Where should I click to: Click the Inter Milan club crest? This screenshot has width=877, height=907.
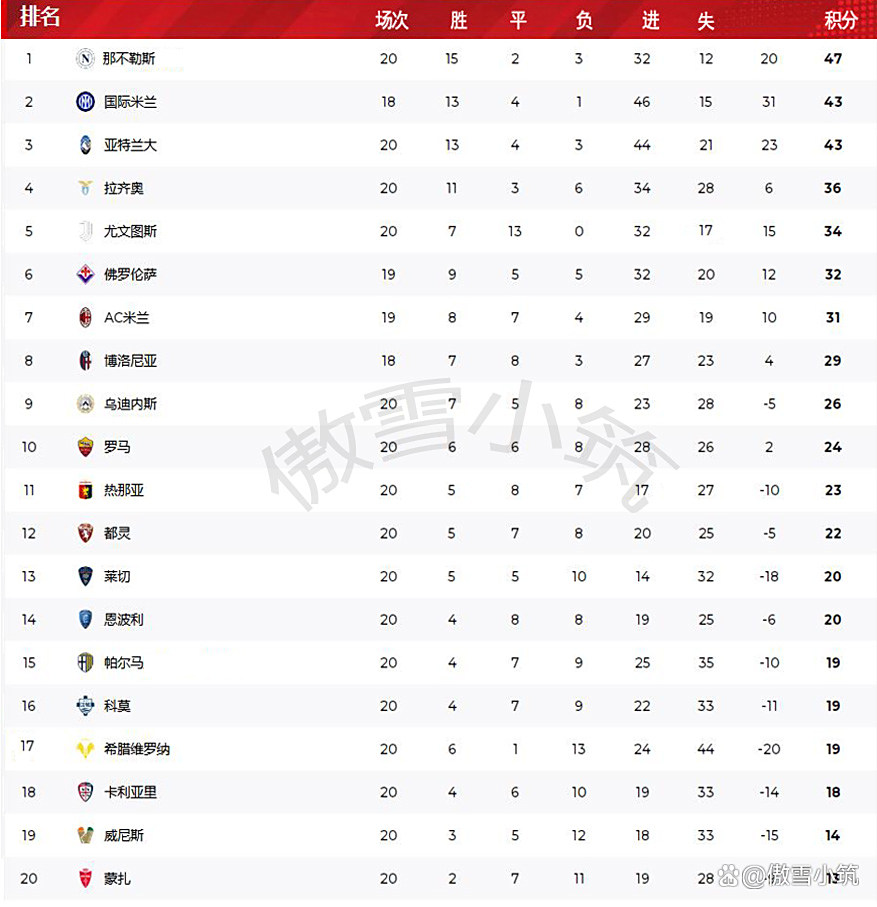[x=85, y=102]
